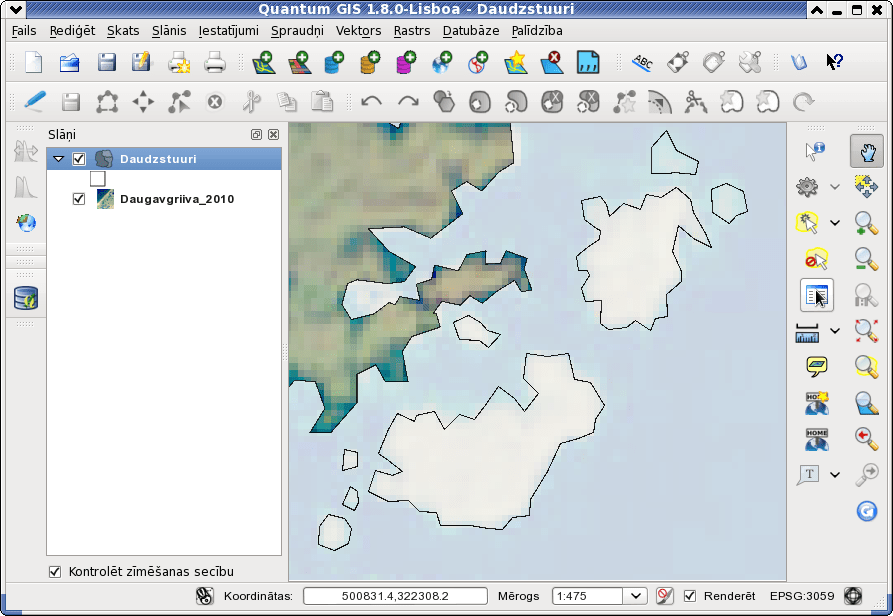The image size is (893, 616).
Task: Select the Node tool icon
Action: click(x=179, y=102)
